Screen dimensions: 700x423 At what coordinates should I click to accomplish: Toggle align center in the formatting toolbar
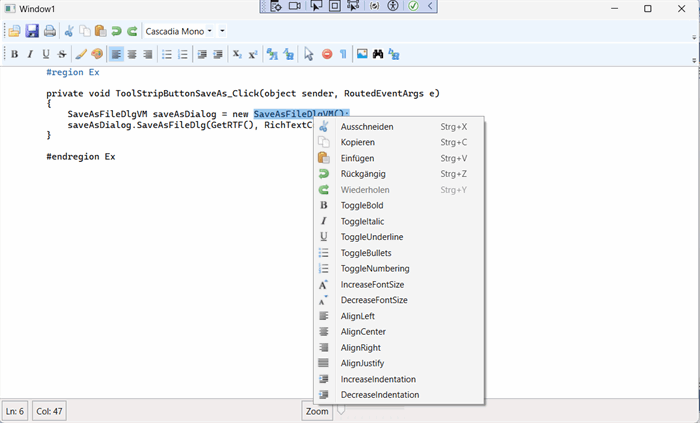132,54
